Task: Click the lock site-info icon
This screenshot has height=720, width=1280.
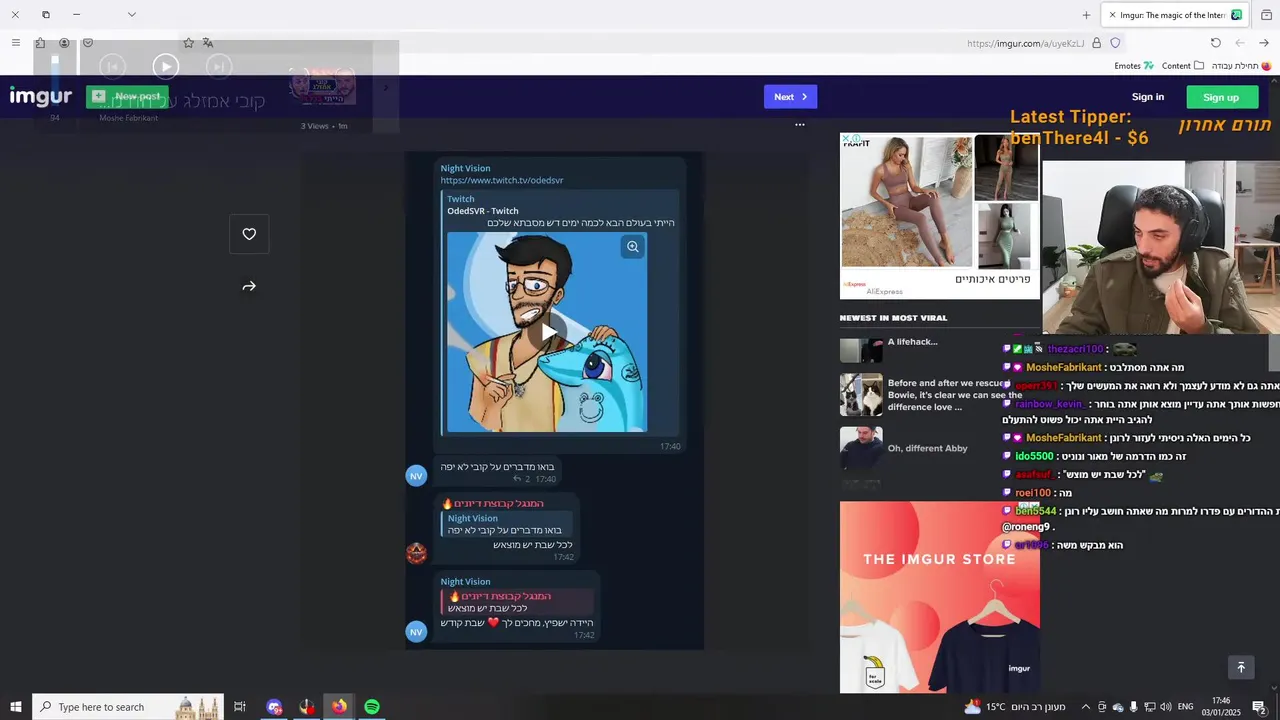Action: [x=1097, y=43]
